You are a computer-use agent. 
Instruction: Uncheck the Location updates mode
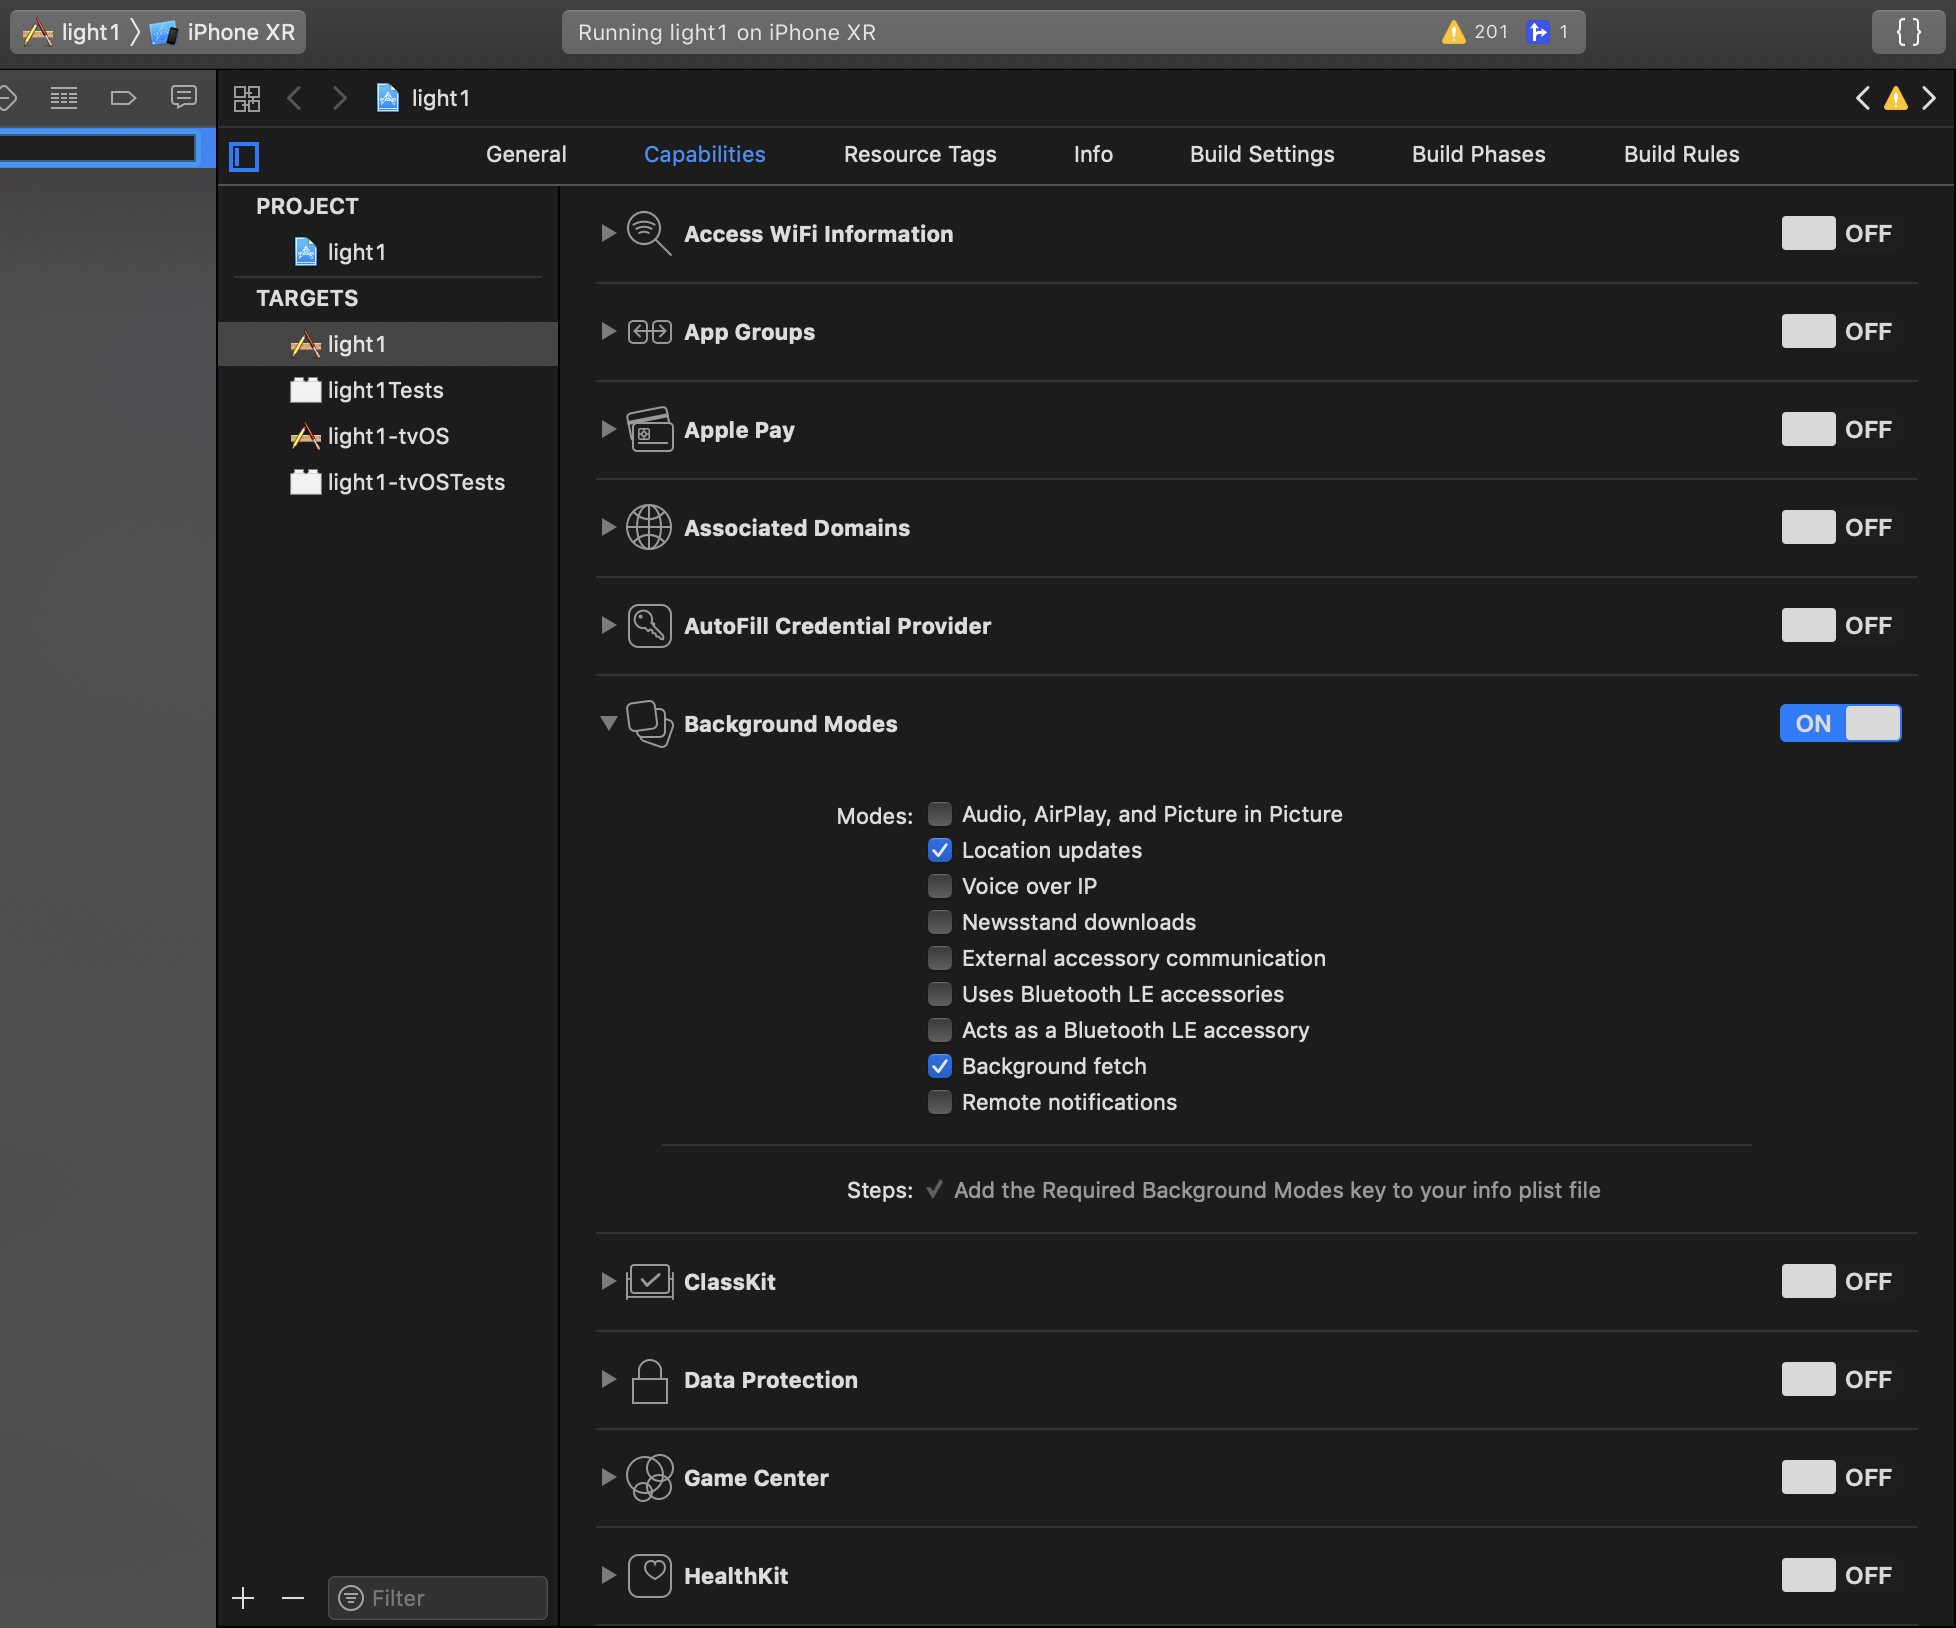pos(940,850)
